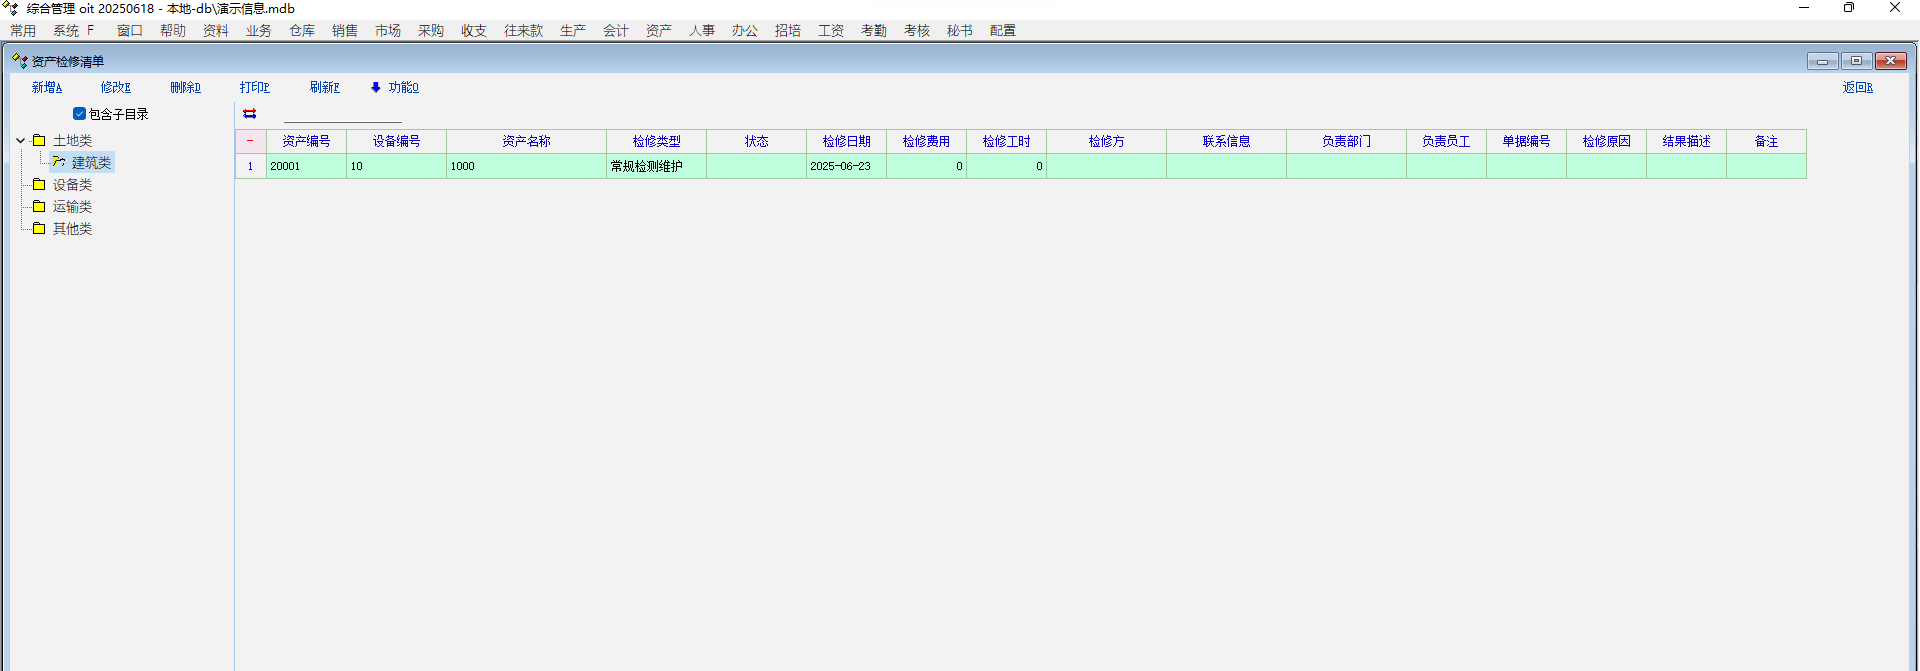Image resolution: width=1920 pixels, height=671 pixels.
Task: Select the row with asset number 20001
Action: pos(305,166)
